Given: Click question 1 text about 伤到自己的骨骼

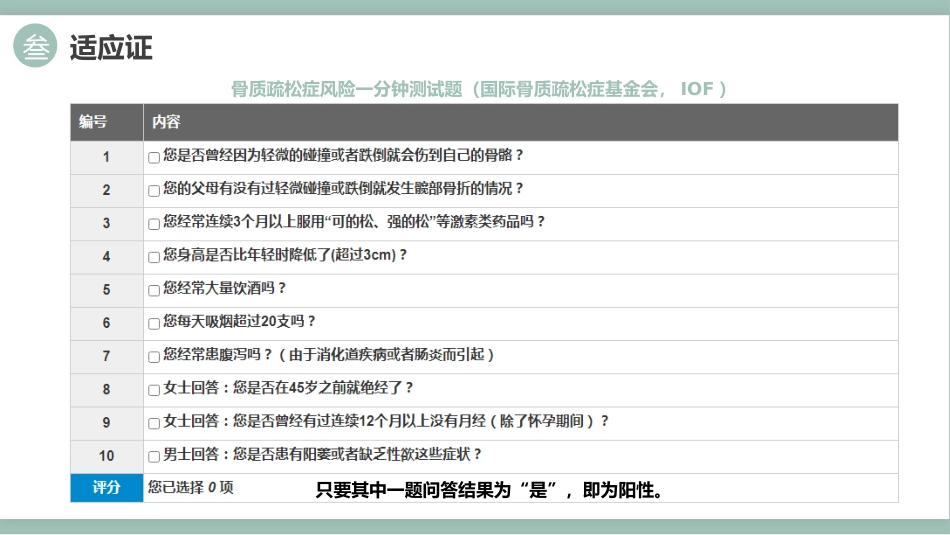Looking at the screenshot, I should (344, 156).
